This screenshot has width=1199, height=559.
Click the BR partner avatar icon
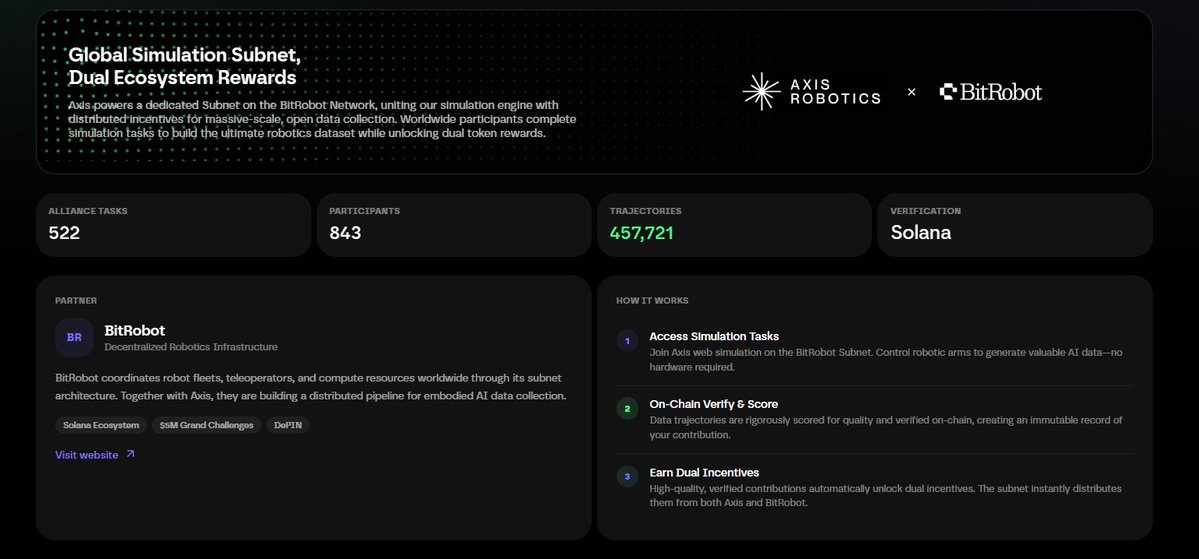[x=74, y=337]
